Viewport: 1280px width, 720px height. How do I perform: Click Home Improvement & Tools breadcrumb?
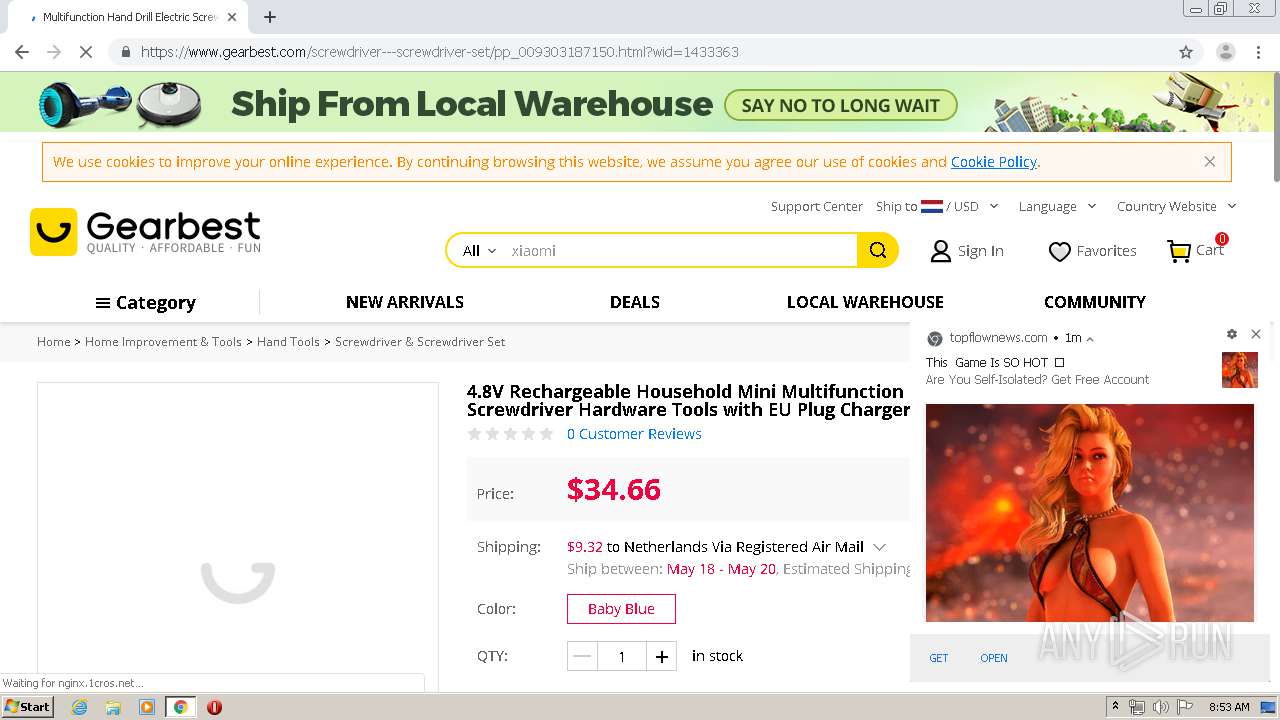(x=163, y=342)
